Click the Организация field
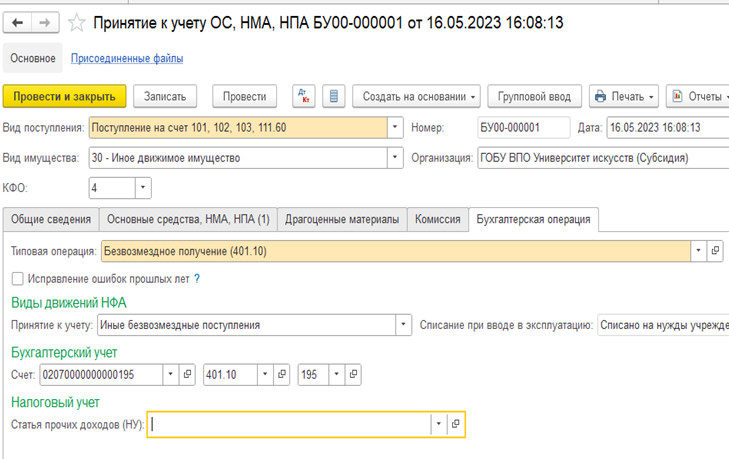The width and height of the screenshot is (729, 459). tap(603, 158)
